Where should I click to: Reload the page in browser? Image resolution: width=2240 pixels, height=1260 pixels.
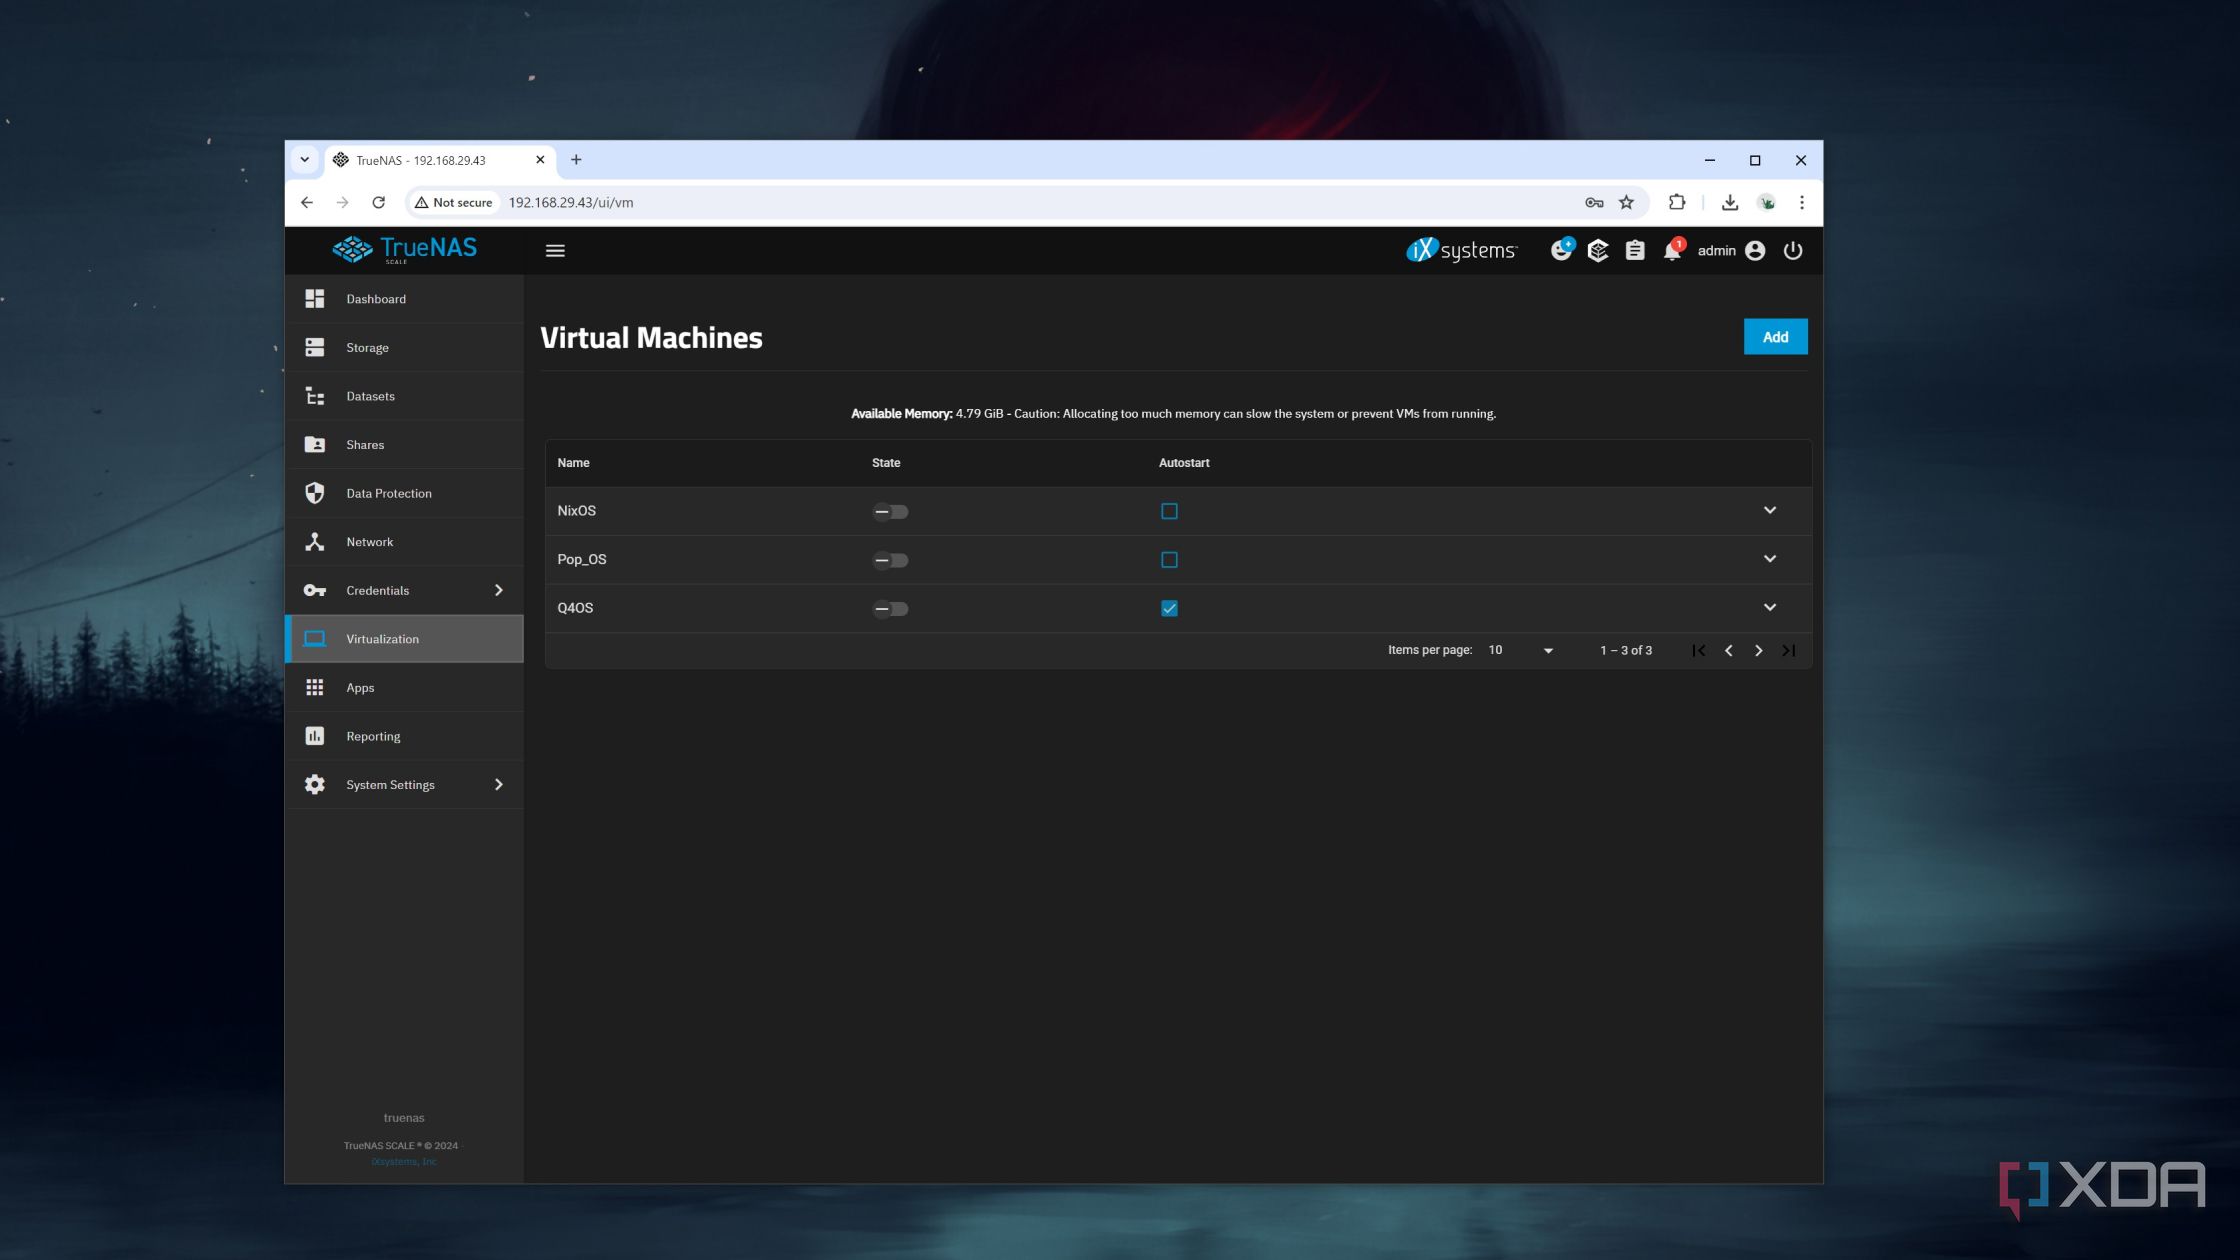[x=378, y=202]
